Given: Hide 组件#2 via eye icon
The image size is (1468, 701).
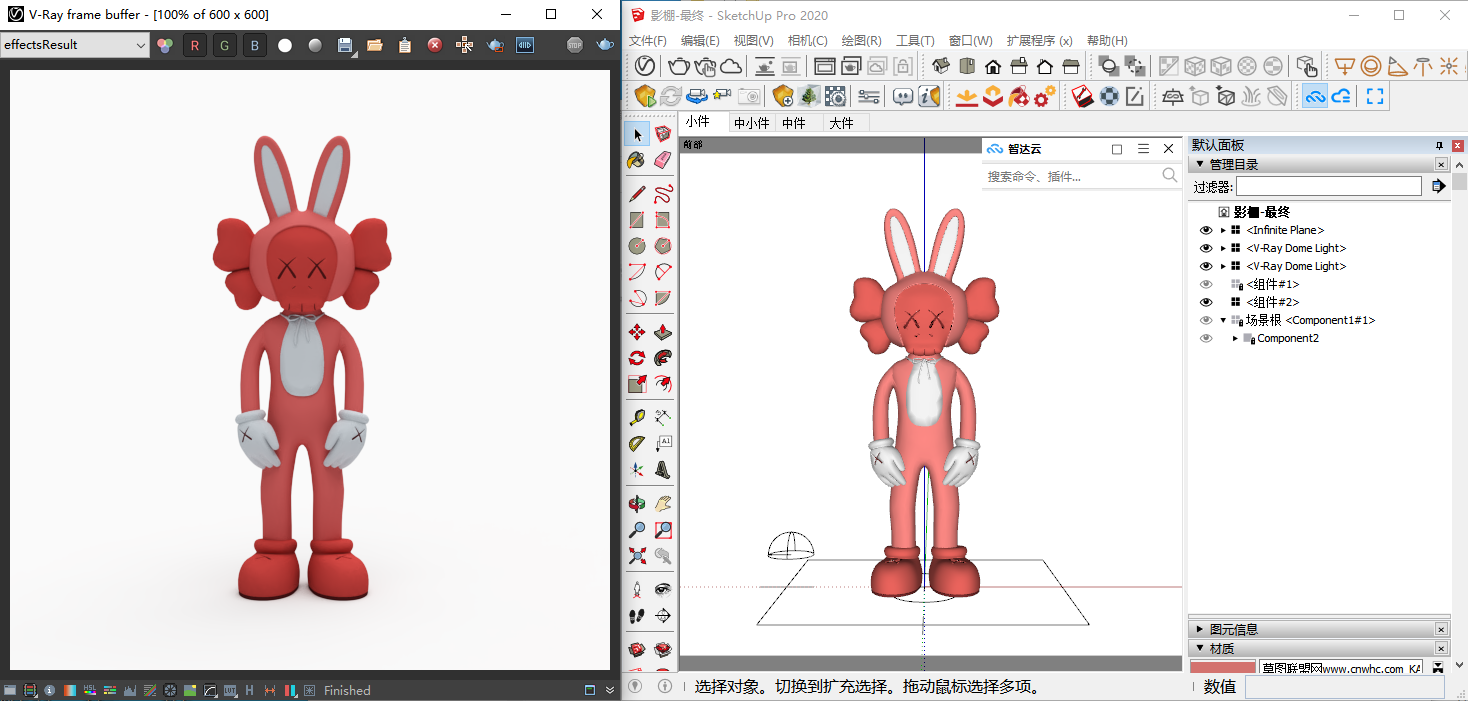Looking at the screenshot, I should [1206, 302].
